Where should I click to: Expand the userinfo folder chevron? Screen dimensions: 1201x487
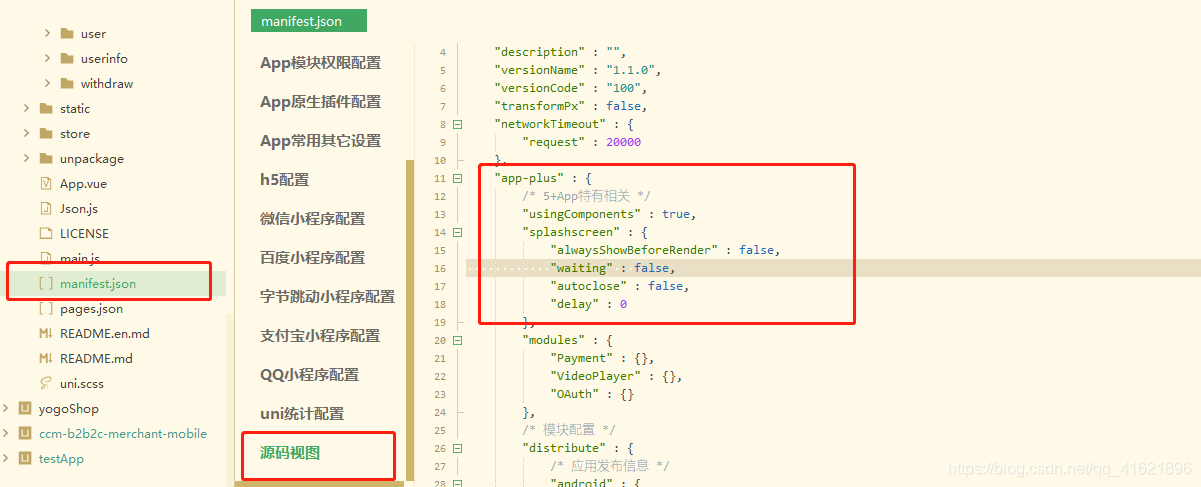47,58
